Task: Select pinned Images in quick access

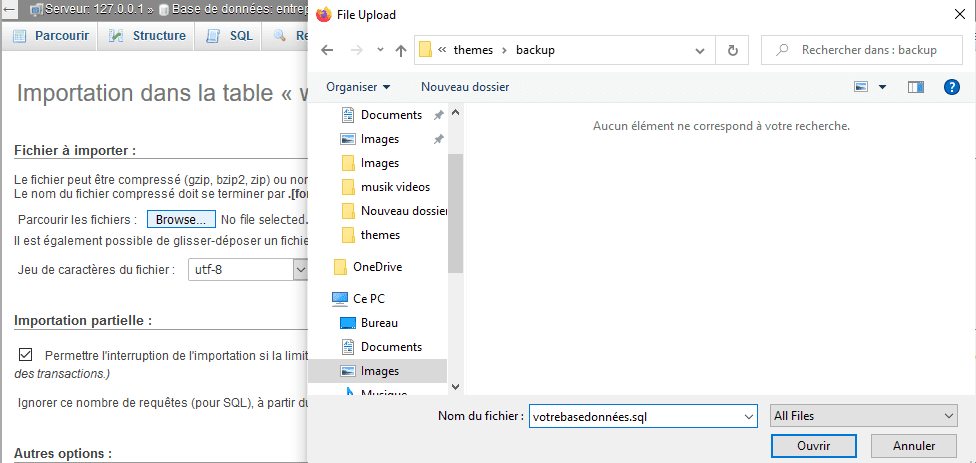Action: point(380,139)
